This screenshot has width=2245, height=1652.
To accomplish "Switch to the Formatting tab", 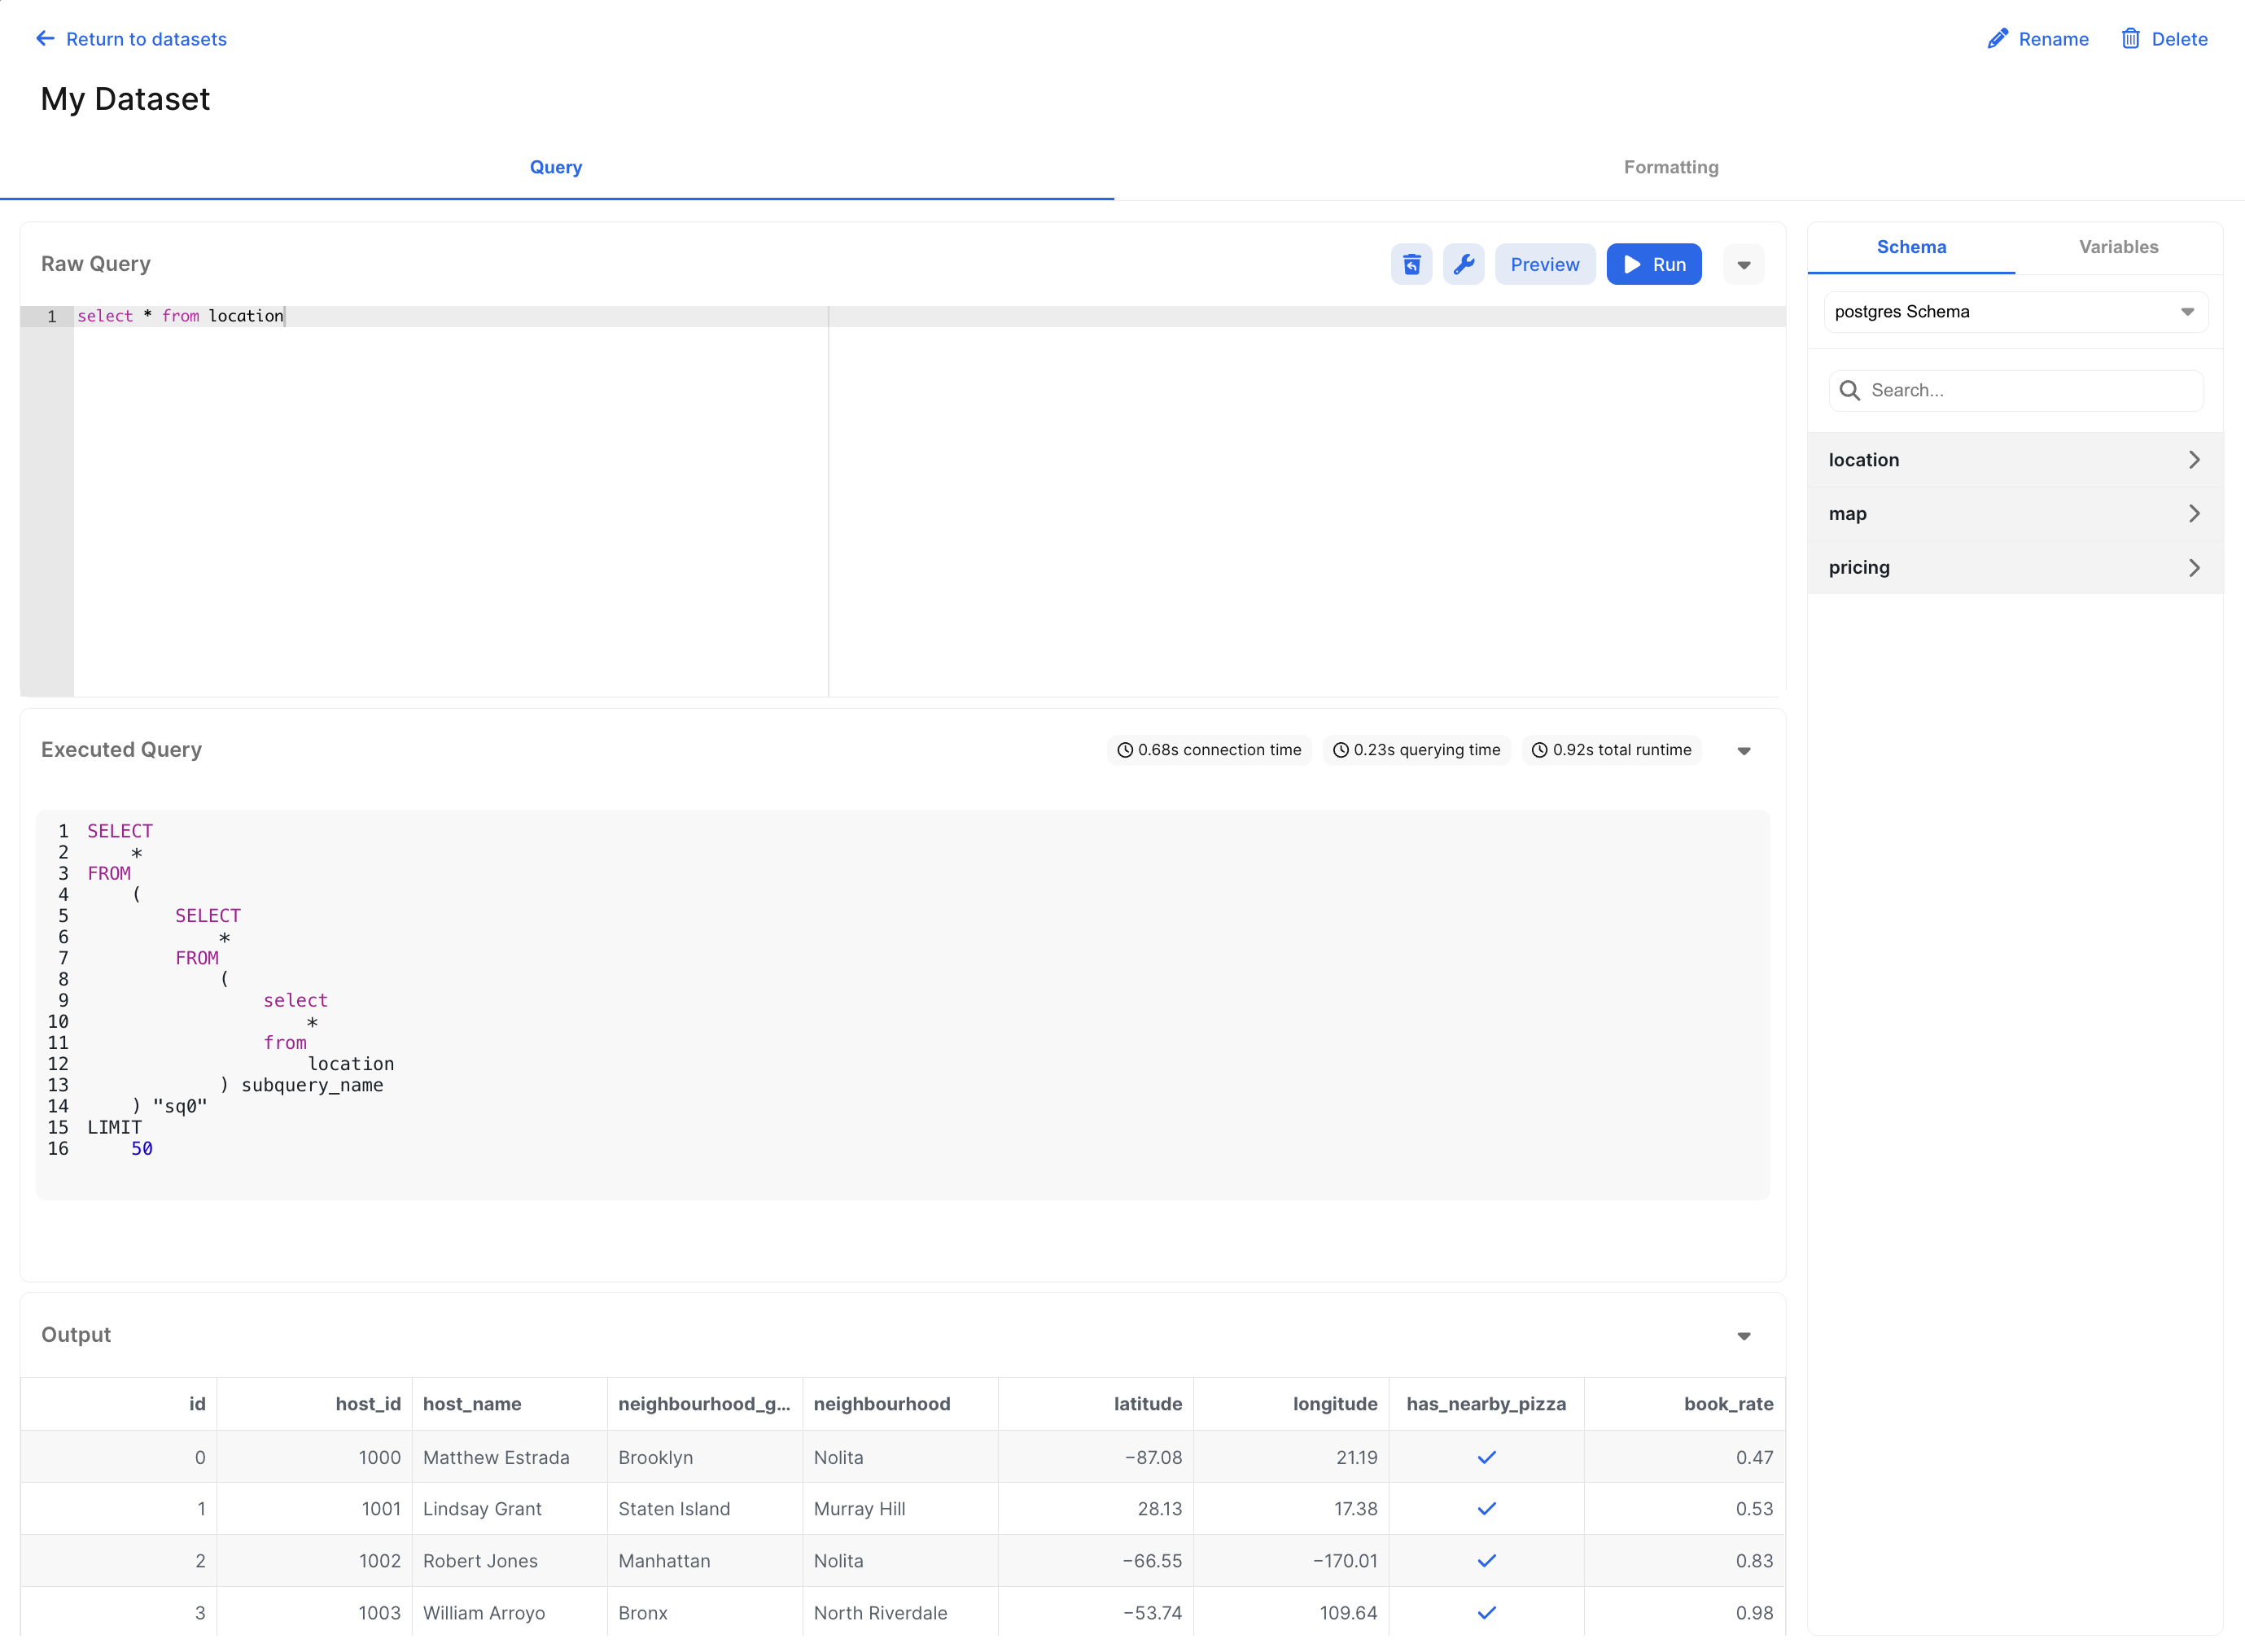I will (1670, 167).
